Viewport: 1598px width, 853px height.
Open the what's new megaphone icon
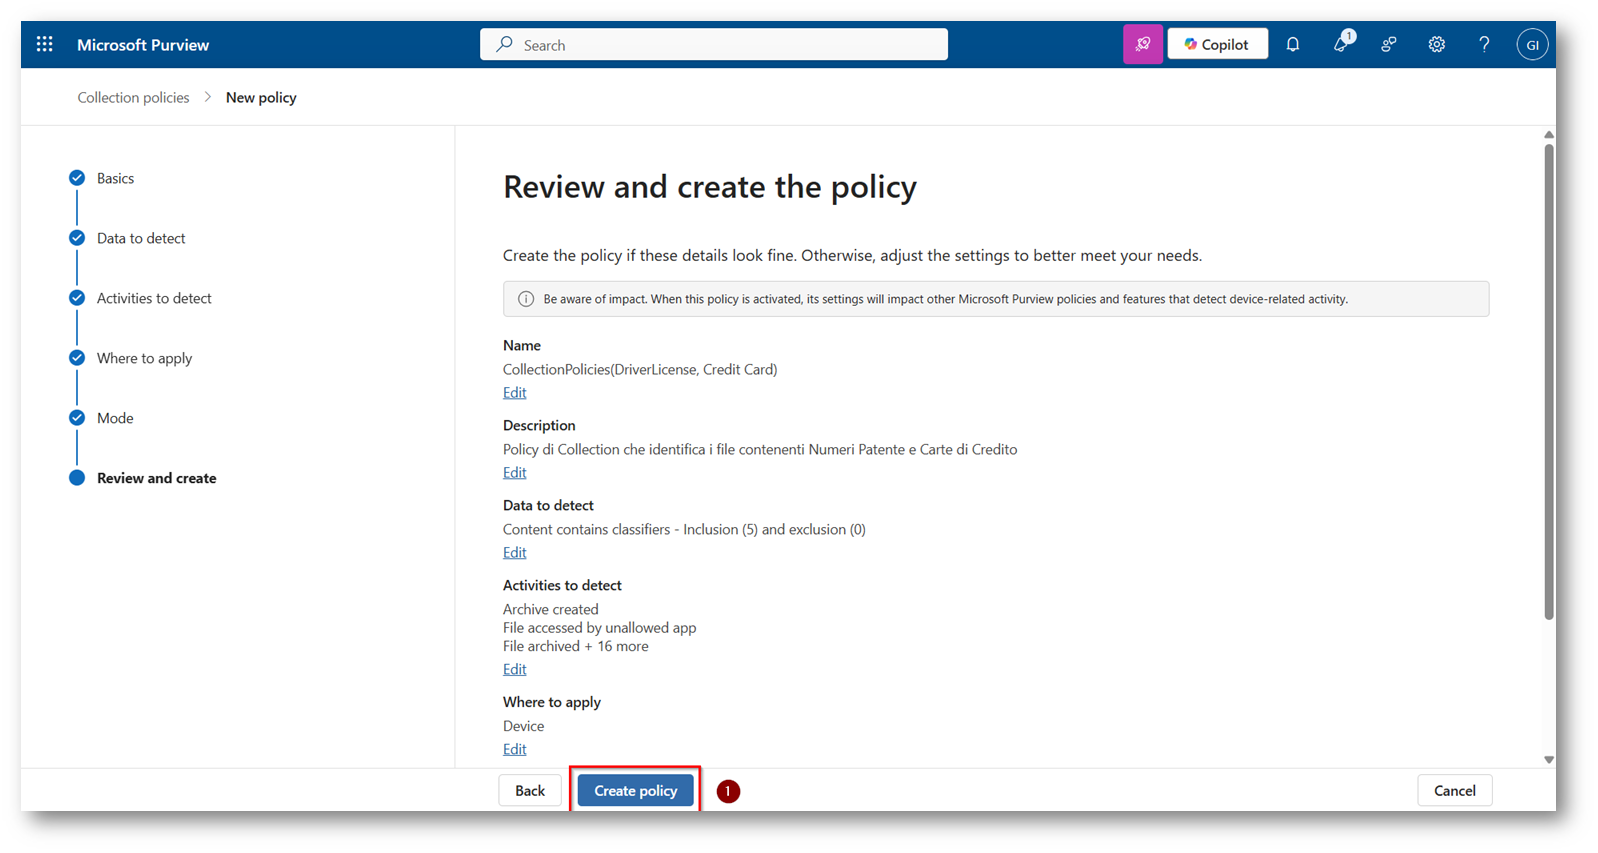pyautogui.click(x=1341, y=44)
